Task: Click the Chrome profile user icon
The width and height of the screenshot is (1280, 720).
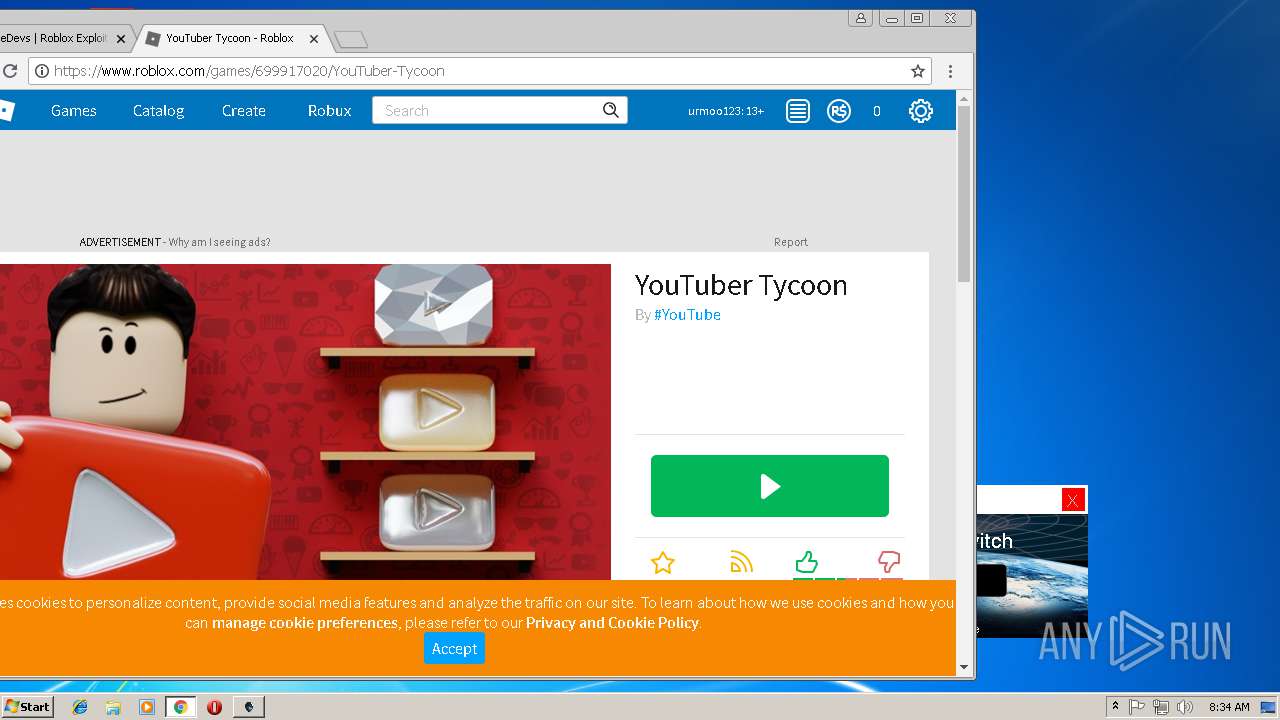Action: tap(860, 18)
